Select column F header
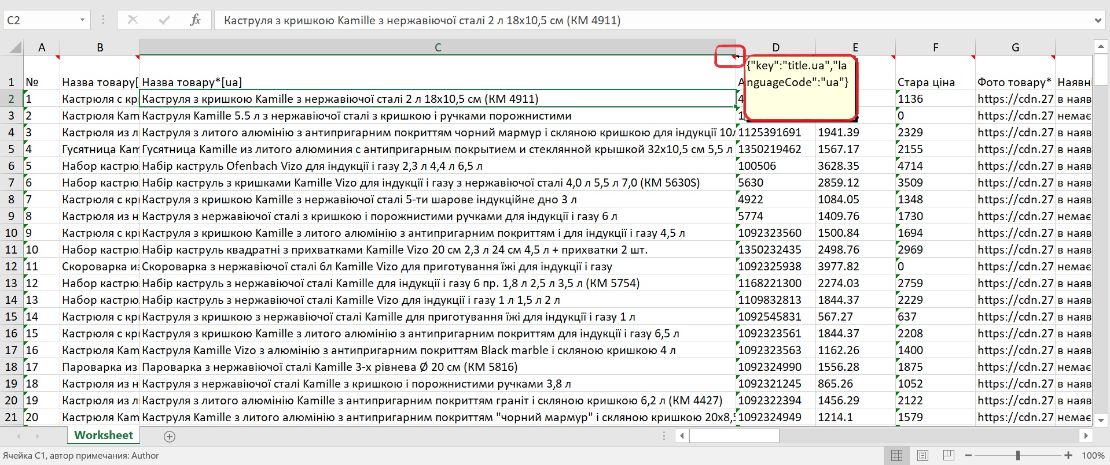Viewport: 1110px width, 465px height. [935, 47]
